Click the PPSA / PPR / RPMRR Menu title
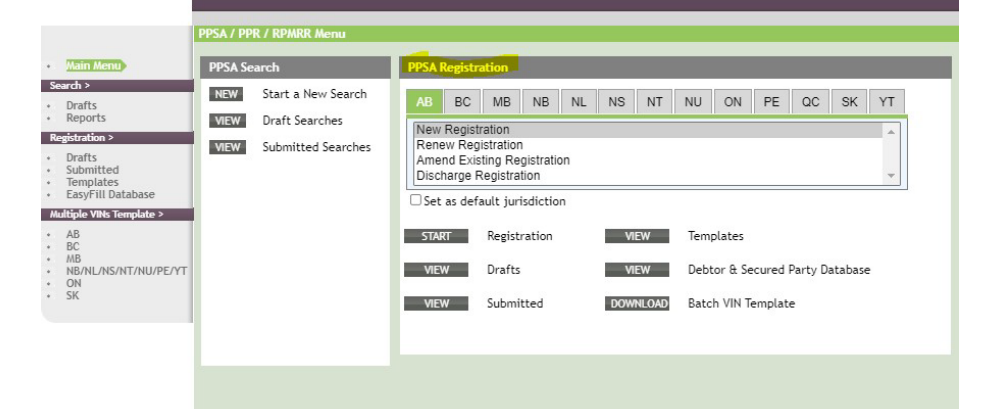Image resolution: width=984 pixels, height=409 pixels. pos(272,34)
